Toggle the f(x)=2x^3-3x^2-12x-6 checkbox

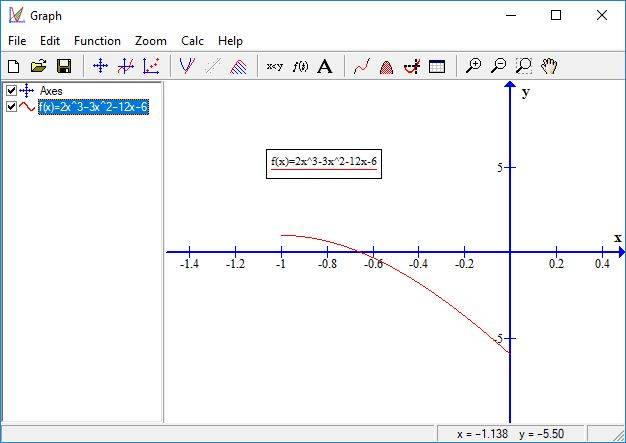pos(11,107)
